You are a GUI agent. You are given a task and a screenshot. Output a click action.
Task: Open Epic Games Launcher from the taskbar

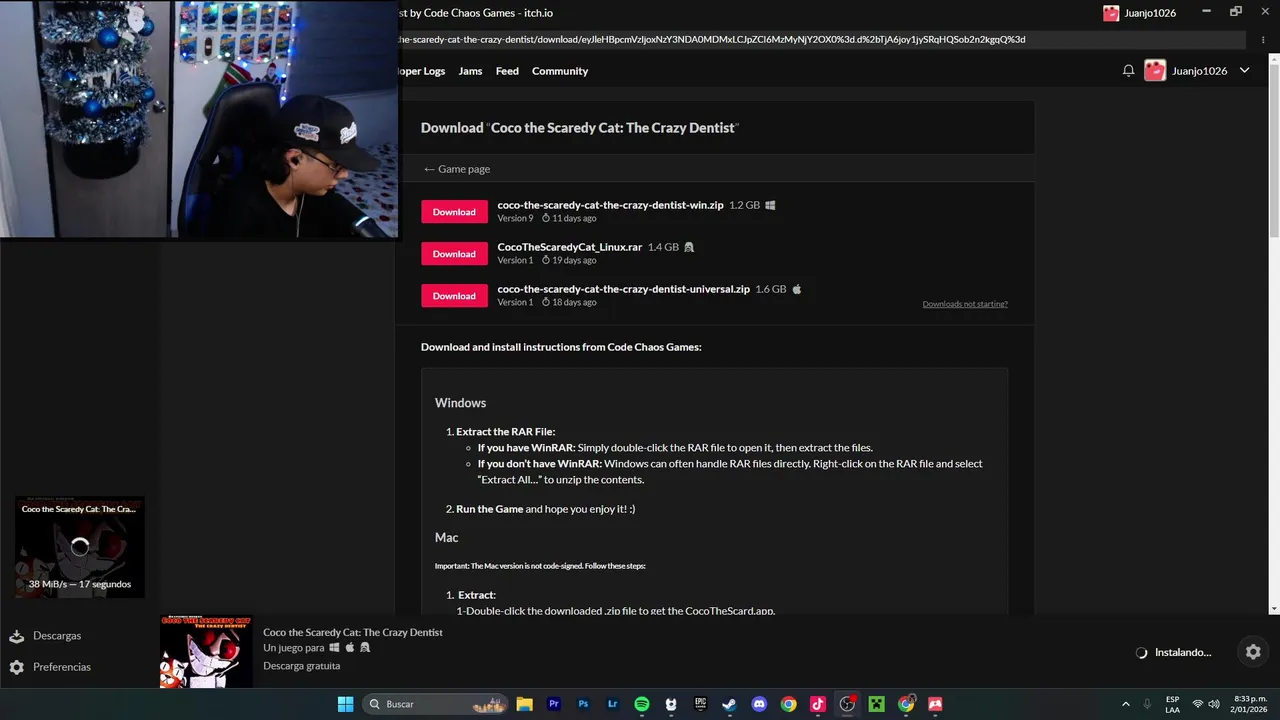click(x=700, y=704)
